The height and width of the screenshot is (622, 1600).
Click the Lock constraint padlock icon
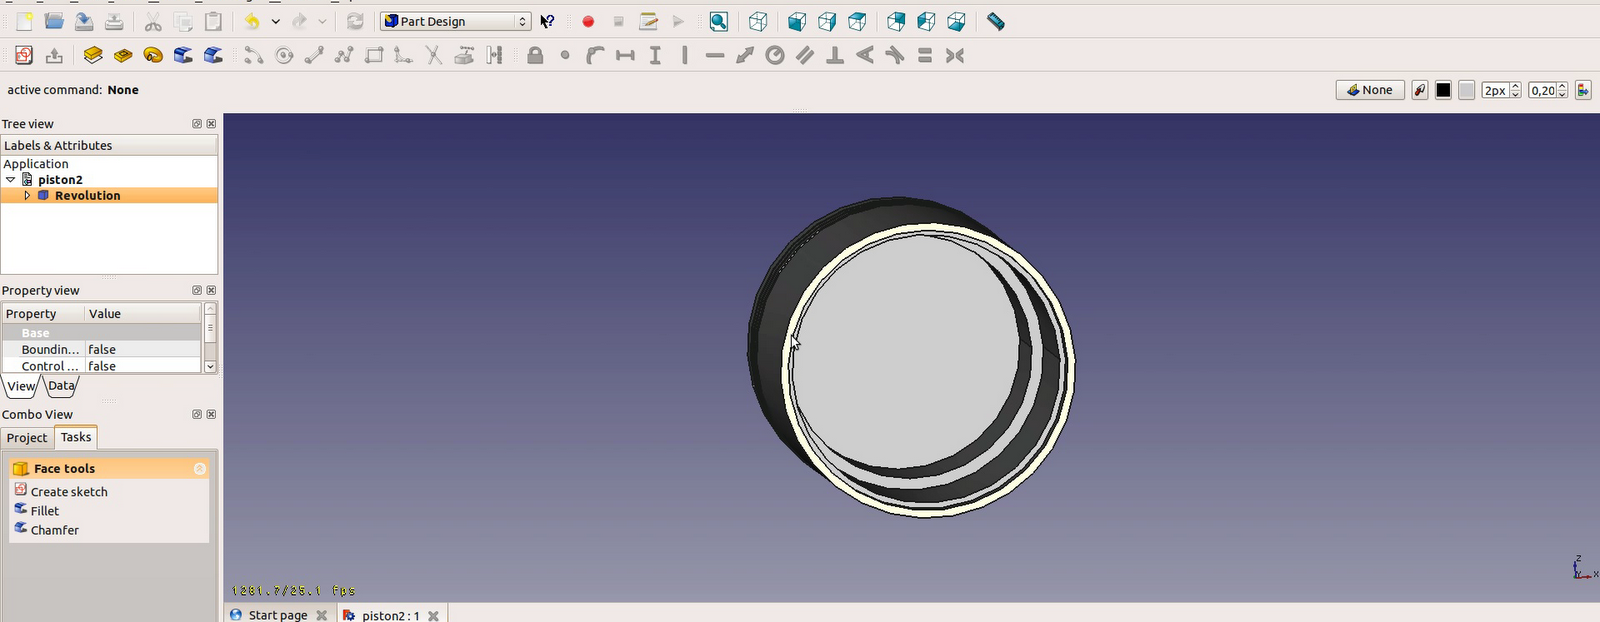[535, 55]
